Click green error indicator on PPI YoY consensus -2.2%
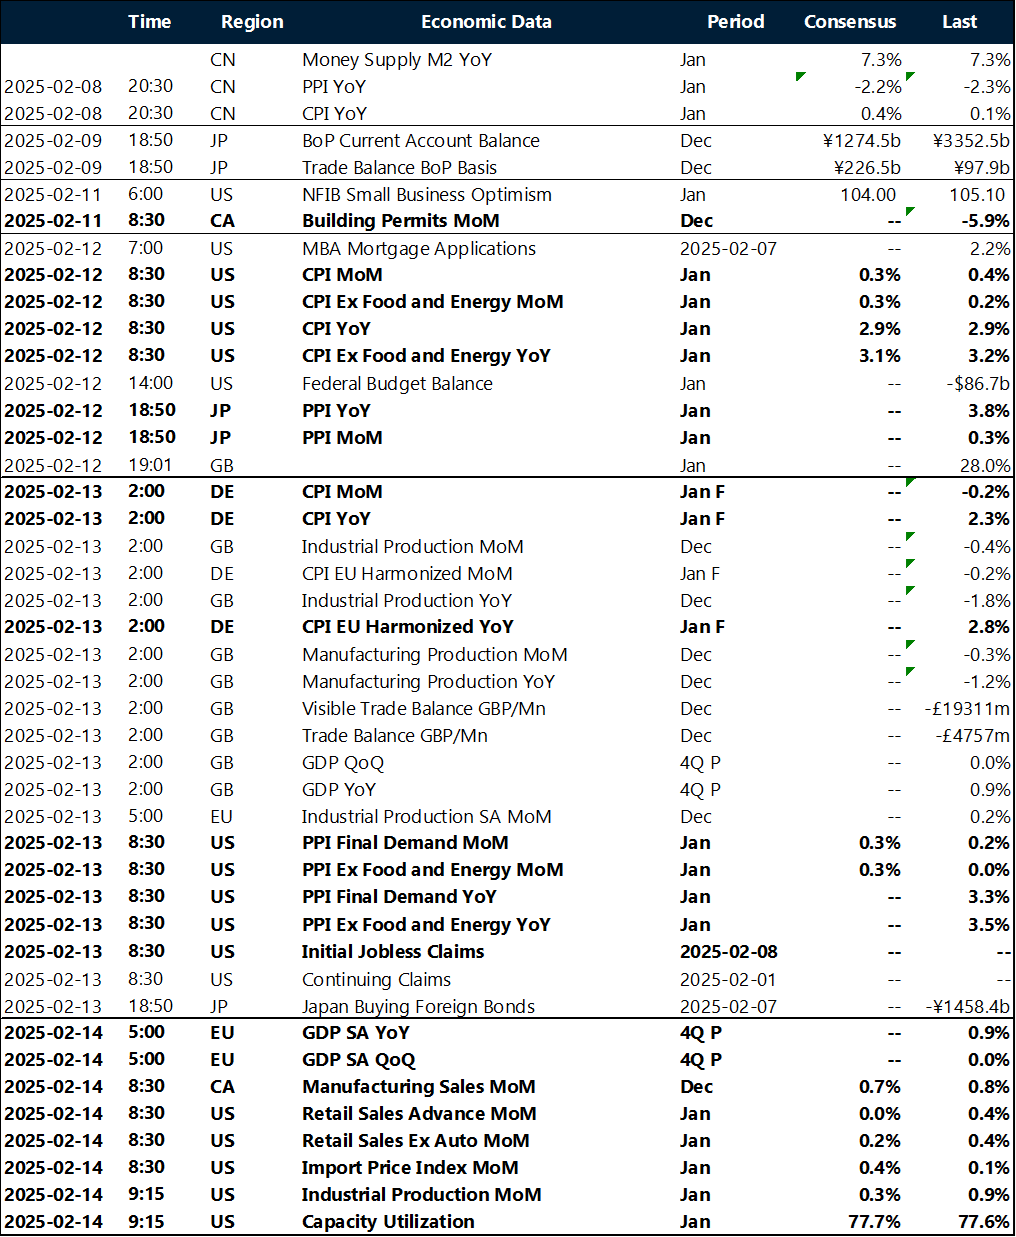The image size is (1016, 1237). click(x=800, y=77)
